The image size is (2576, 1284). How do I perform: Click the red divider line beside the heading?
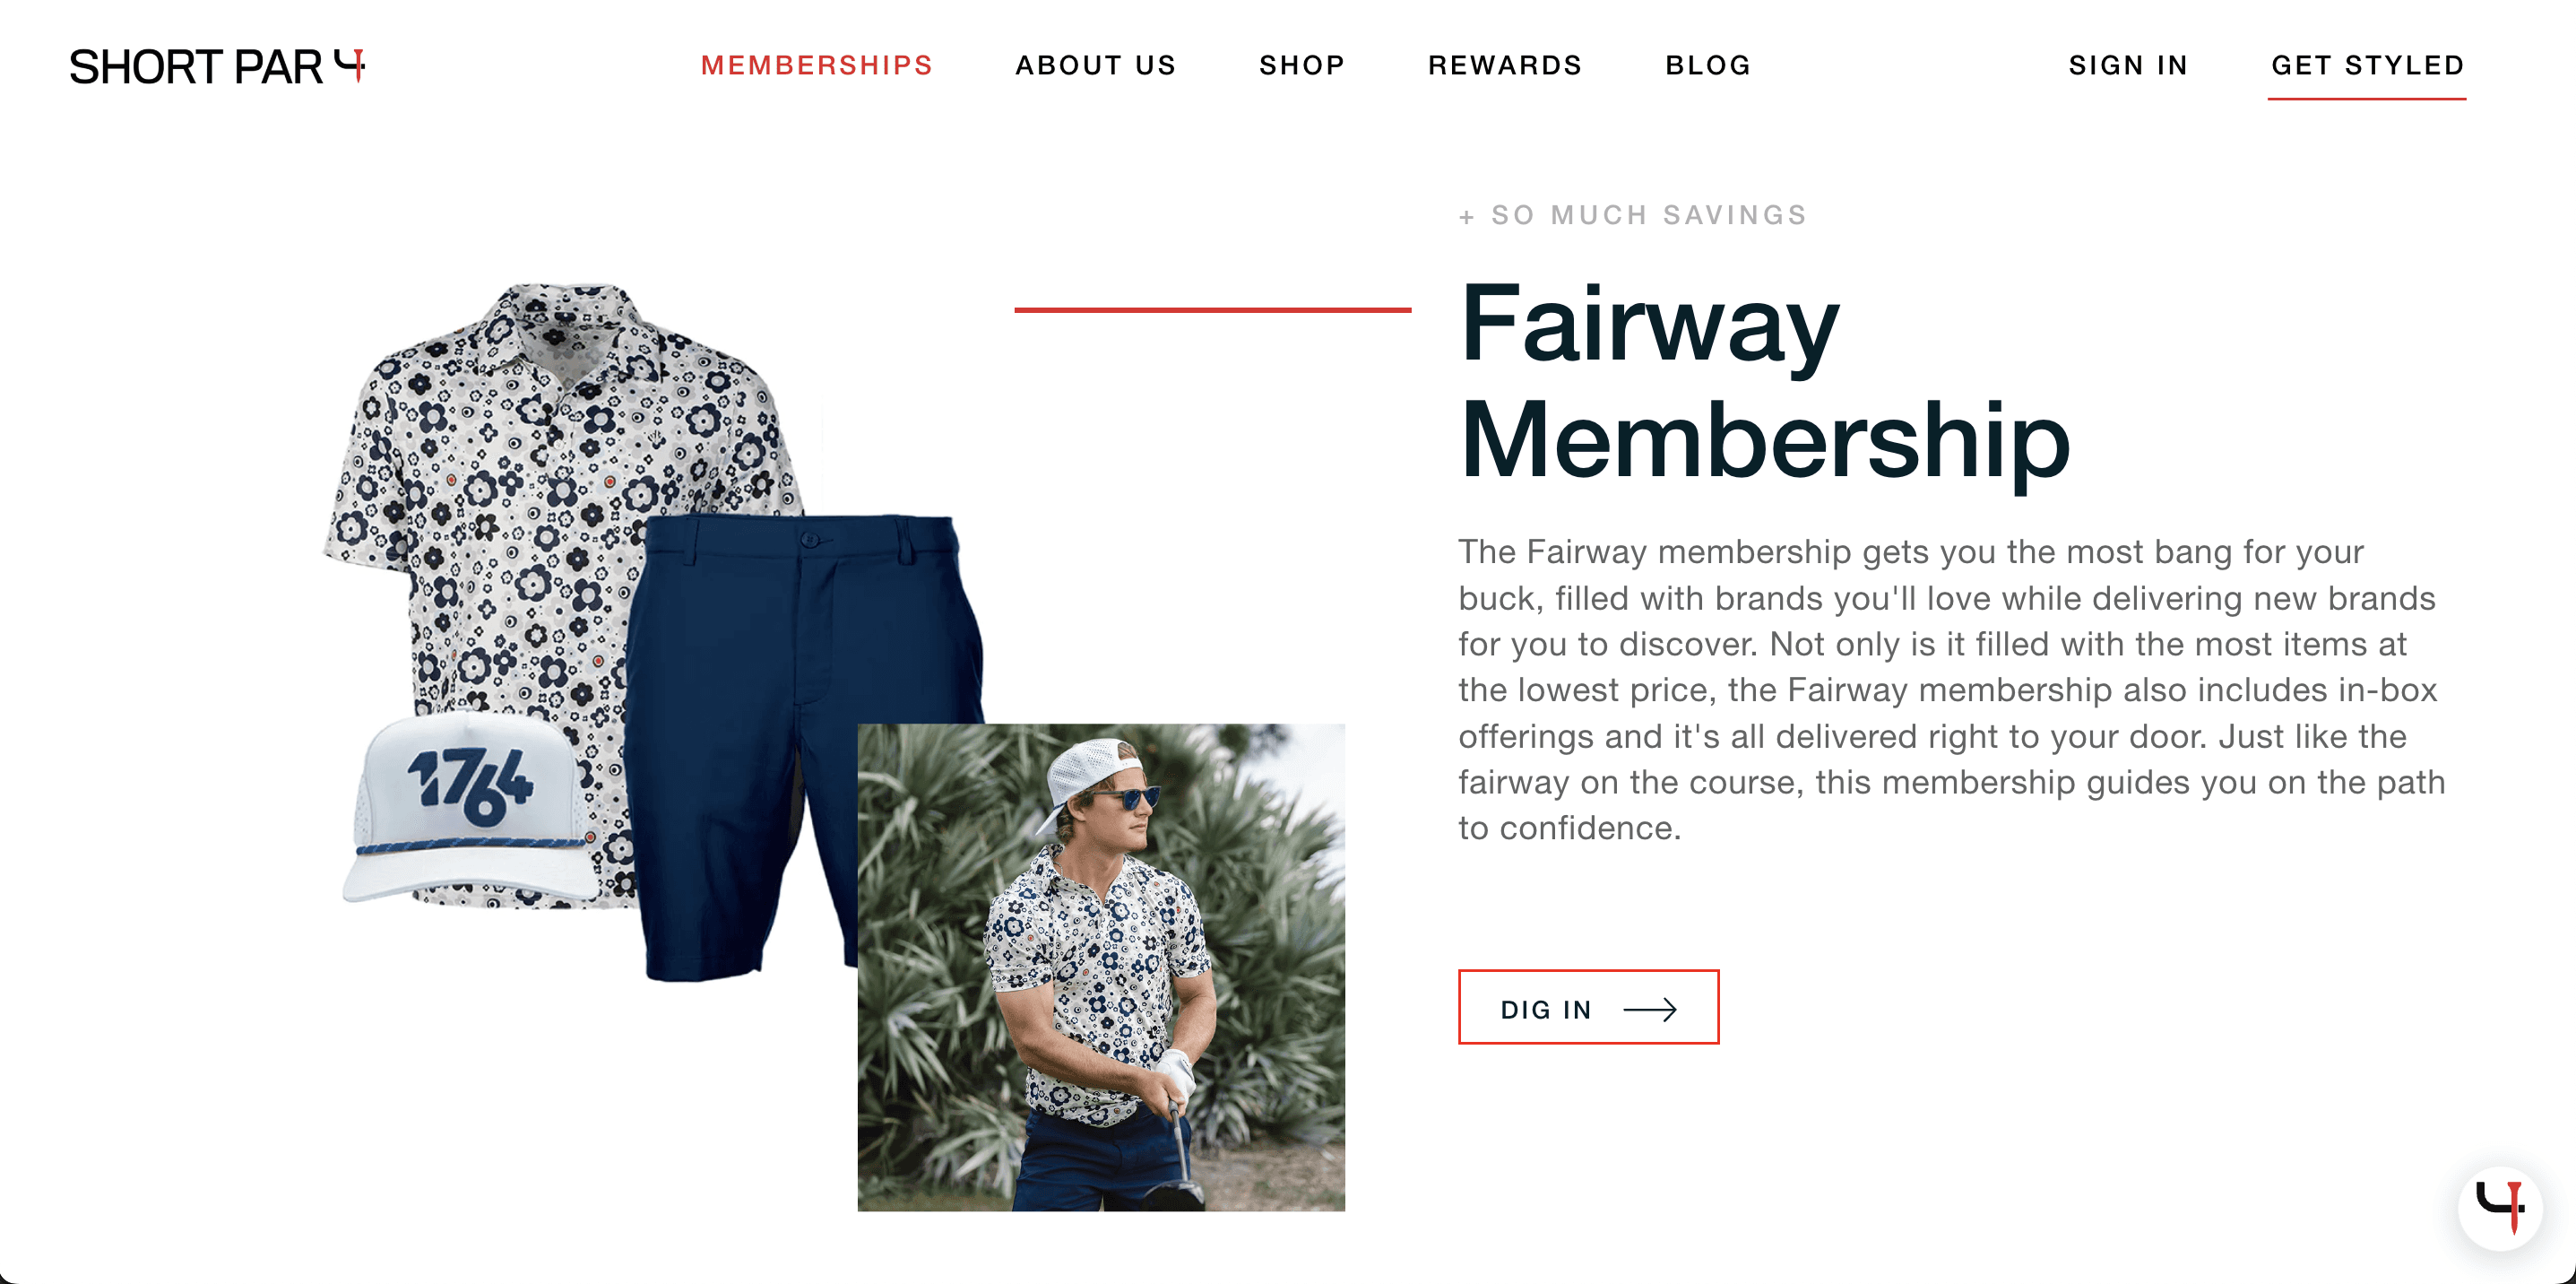click(x=1212, y=310)
